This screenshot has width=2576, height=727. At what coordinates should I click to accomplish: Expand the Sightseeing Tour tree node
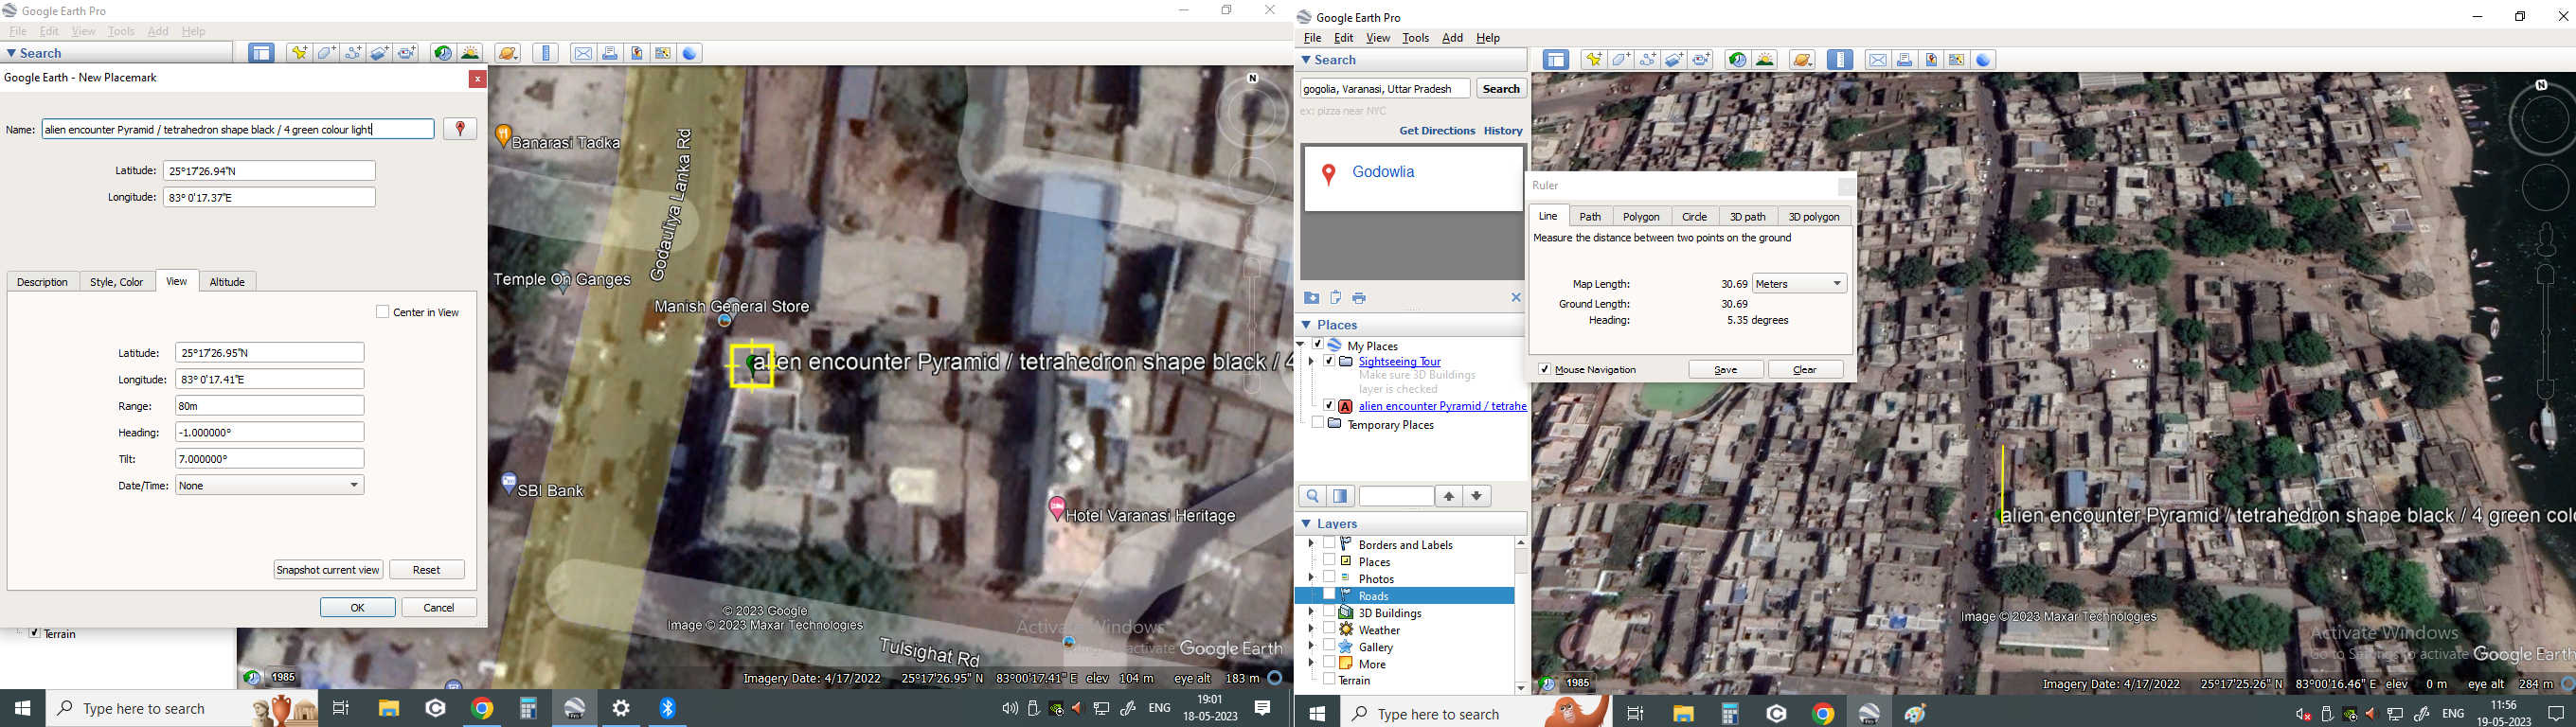1310,361
